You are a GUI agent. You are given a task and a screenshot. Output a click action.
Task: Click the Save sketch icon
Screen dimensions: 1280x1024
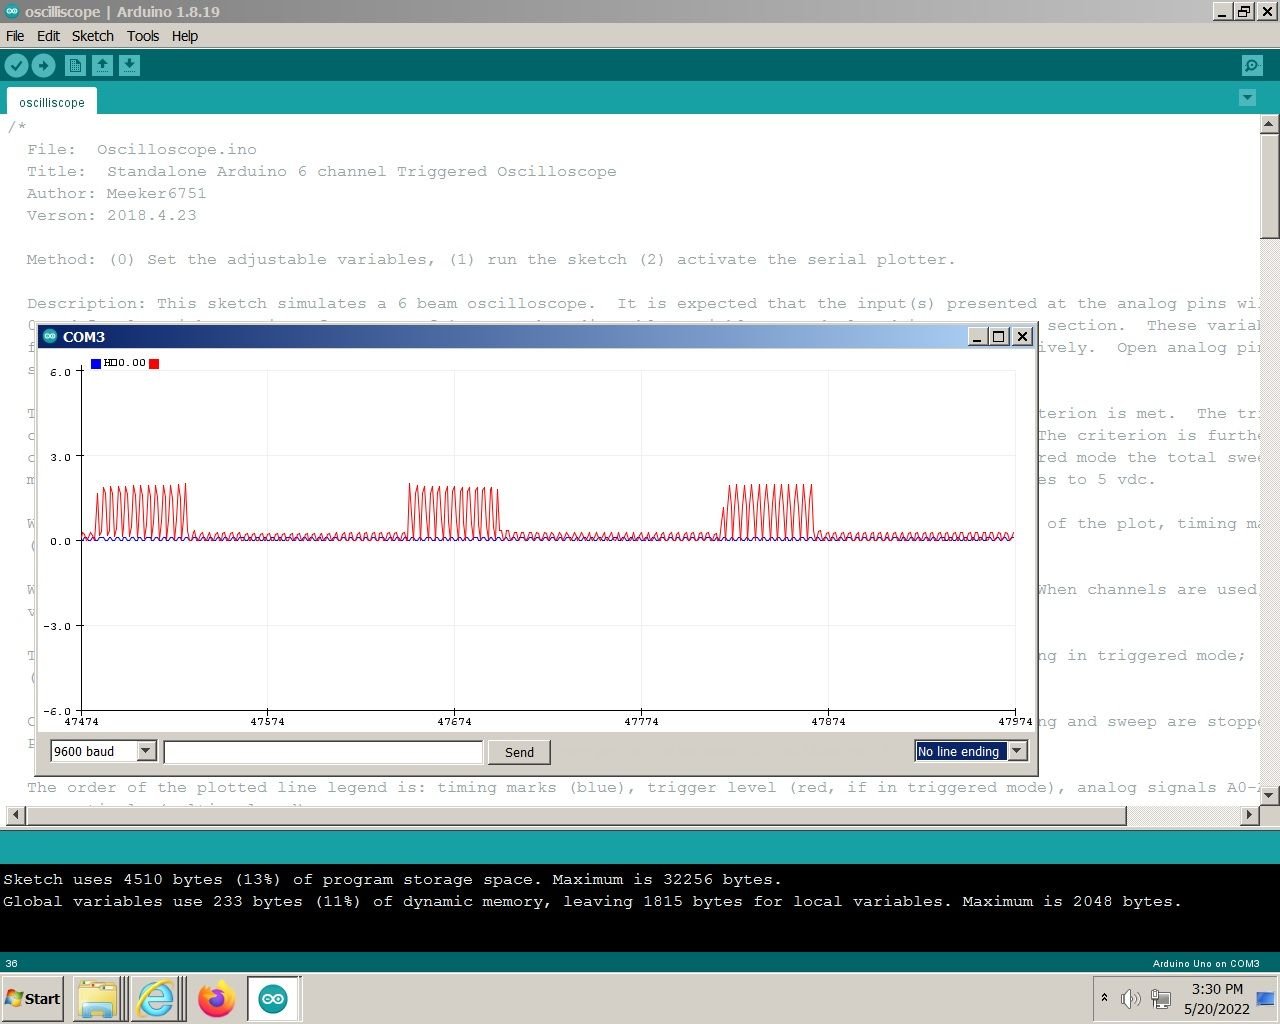(x=129, y=66)
